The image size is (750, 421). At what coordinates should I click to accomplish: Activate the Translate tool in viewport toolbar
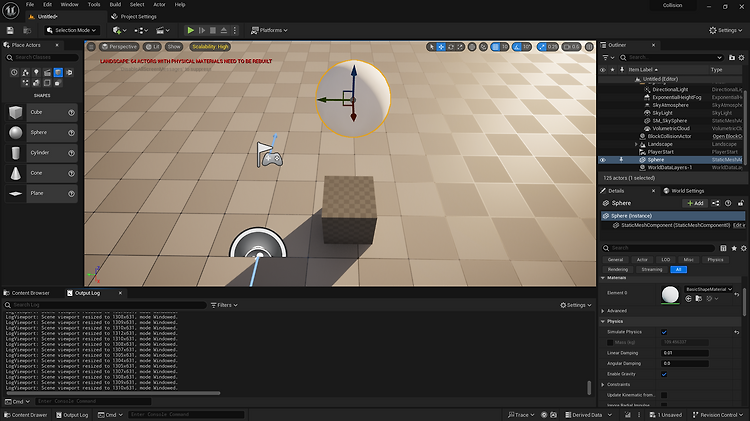[x=441, y=46]
